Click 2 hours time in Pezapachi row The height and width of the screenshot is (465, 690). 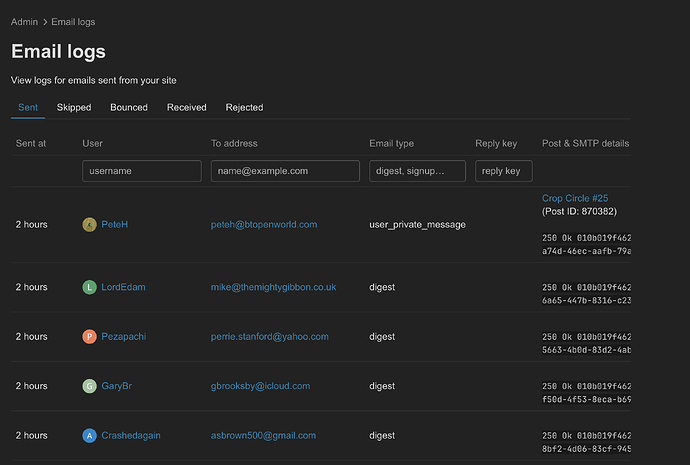click(x=31, y=337)
